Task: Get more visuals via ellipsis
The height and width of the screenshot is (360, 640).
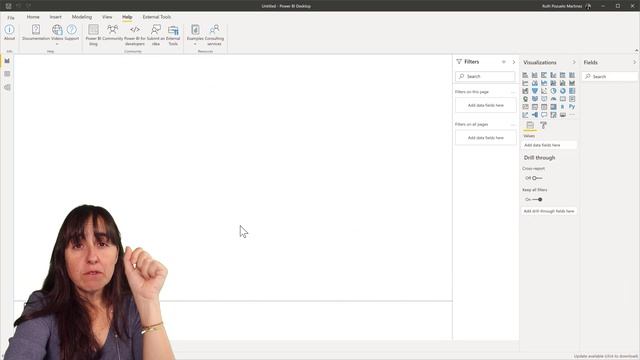Action: tap(572, 114)
